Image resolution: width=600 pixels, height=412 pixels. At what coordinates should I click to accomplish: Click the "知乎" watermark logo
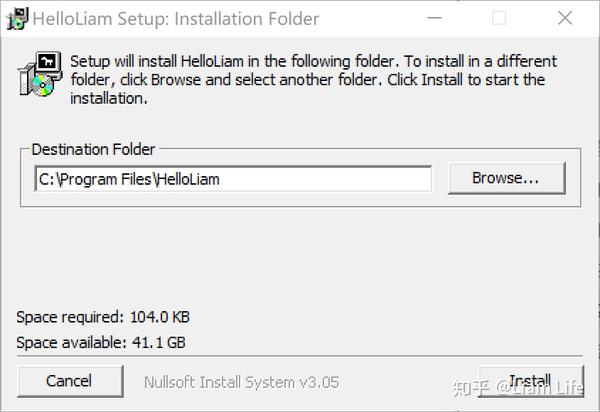[x=469, y=387]
